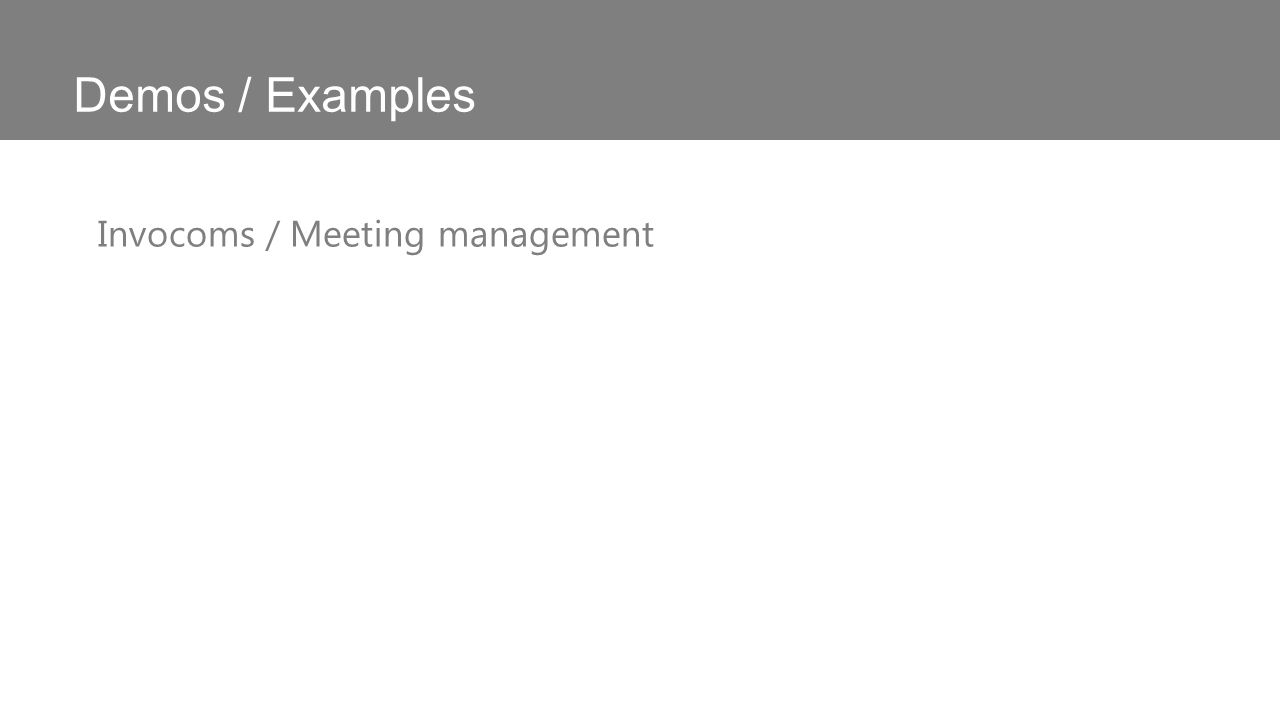Screen dimensions: 1280x720
Task: Select the word "Invocoms" in the body
Action: tap(176, 234)
